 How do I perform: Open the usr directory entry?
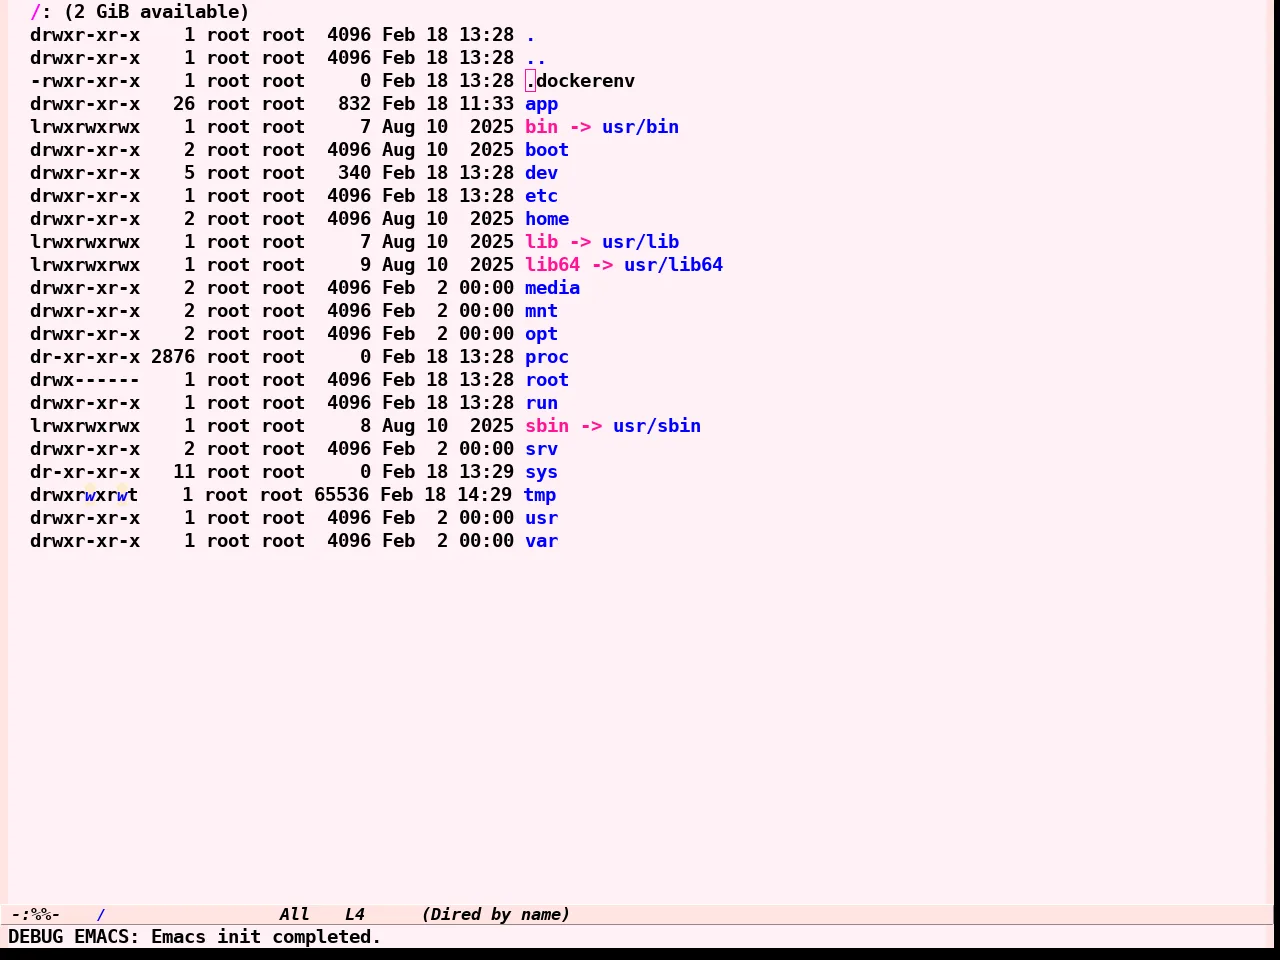(x=541, y=518)
